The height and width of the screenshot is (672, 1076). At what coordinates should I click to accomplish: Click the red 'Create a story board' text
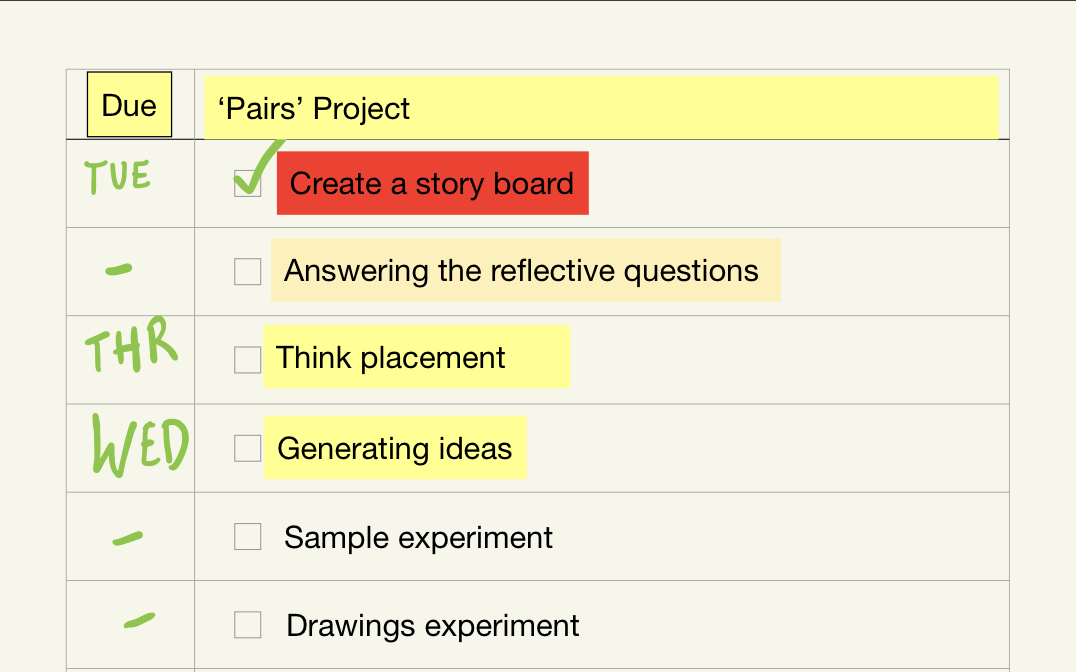point(432,184)
